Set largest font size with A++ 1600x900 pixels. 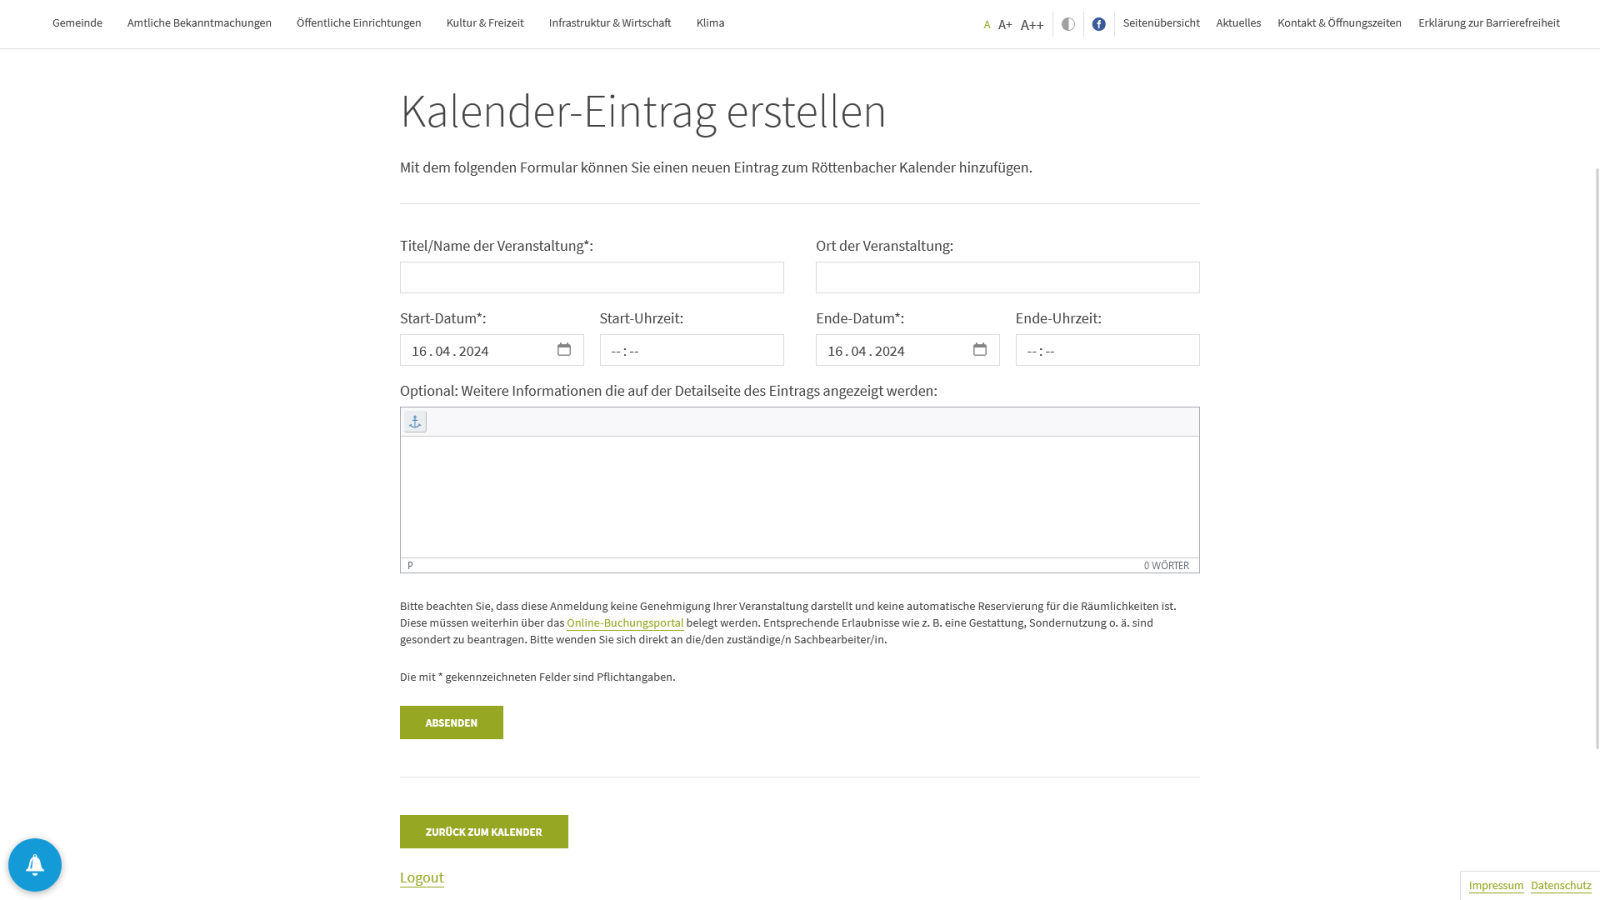click(1031, 23)
